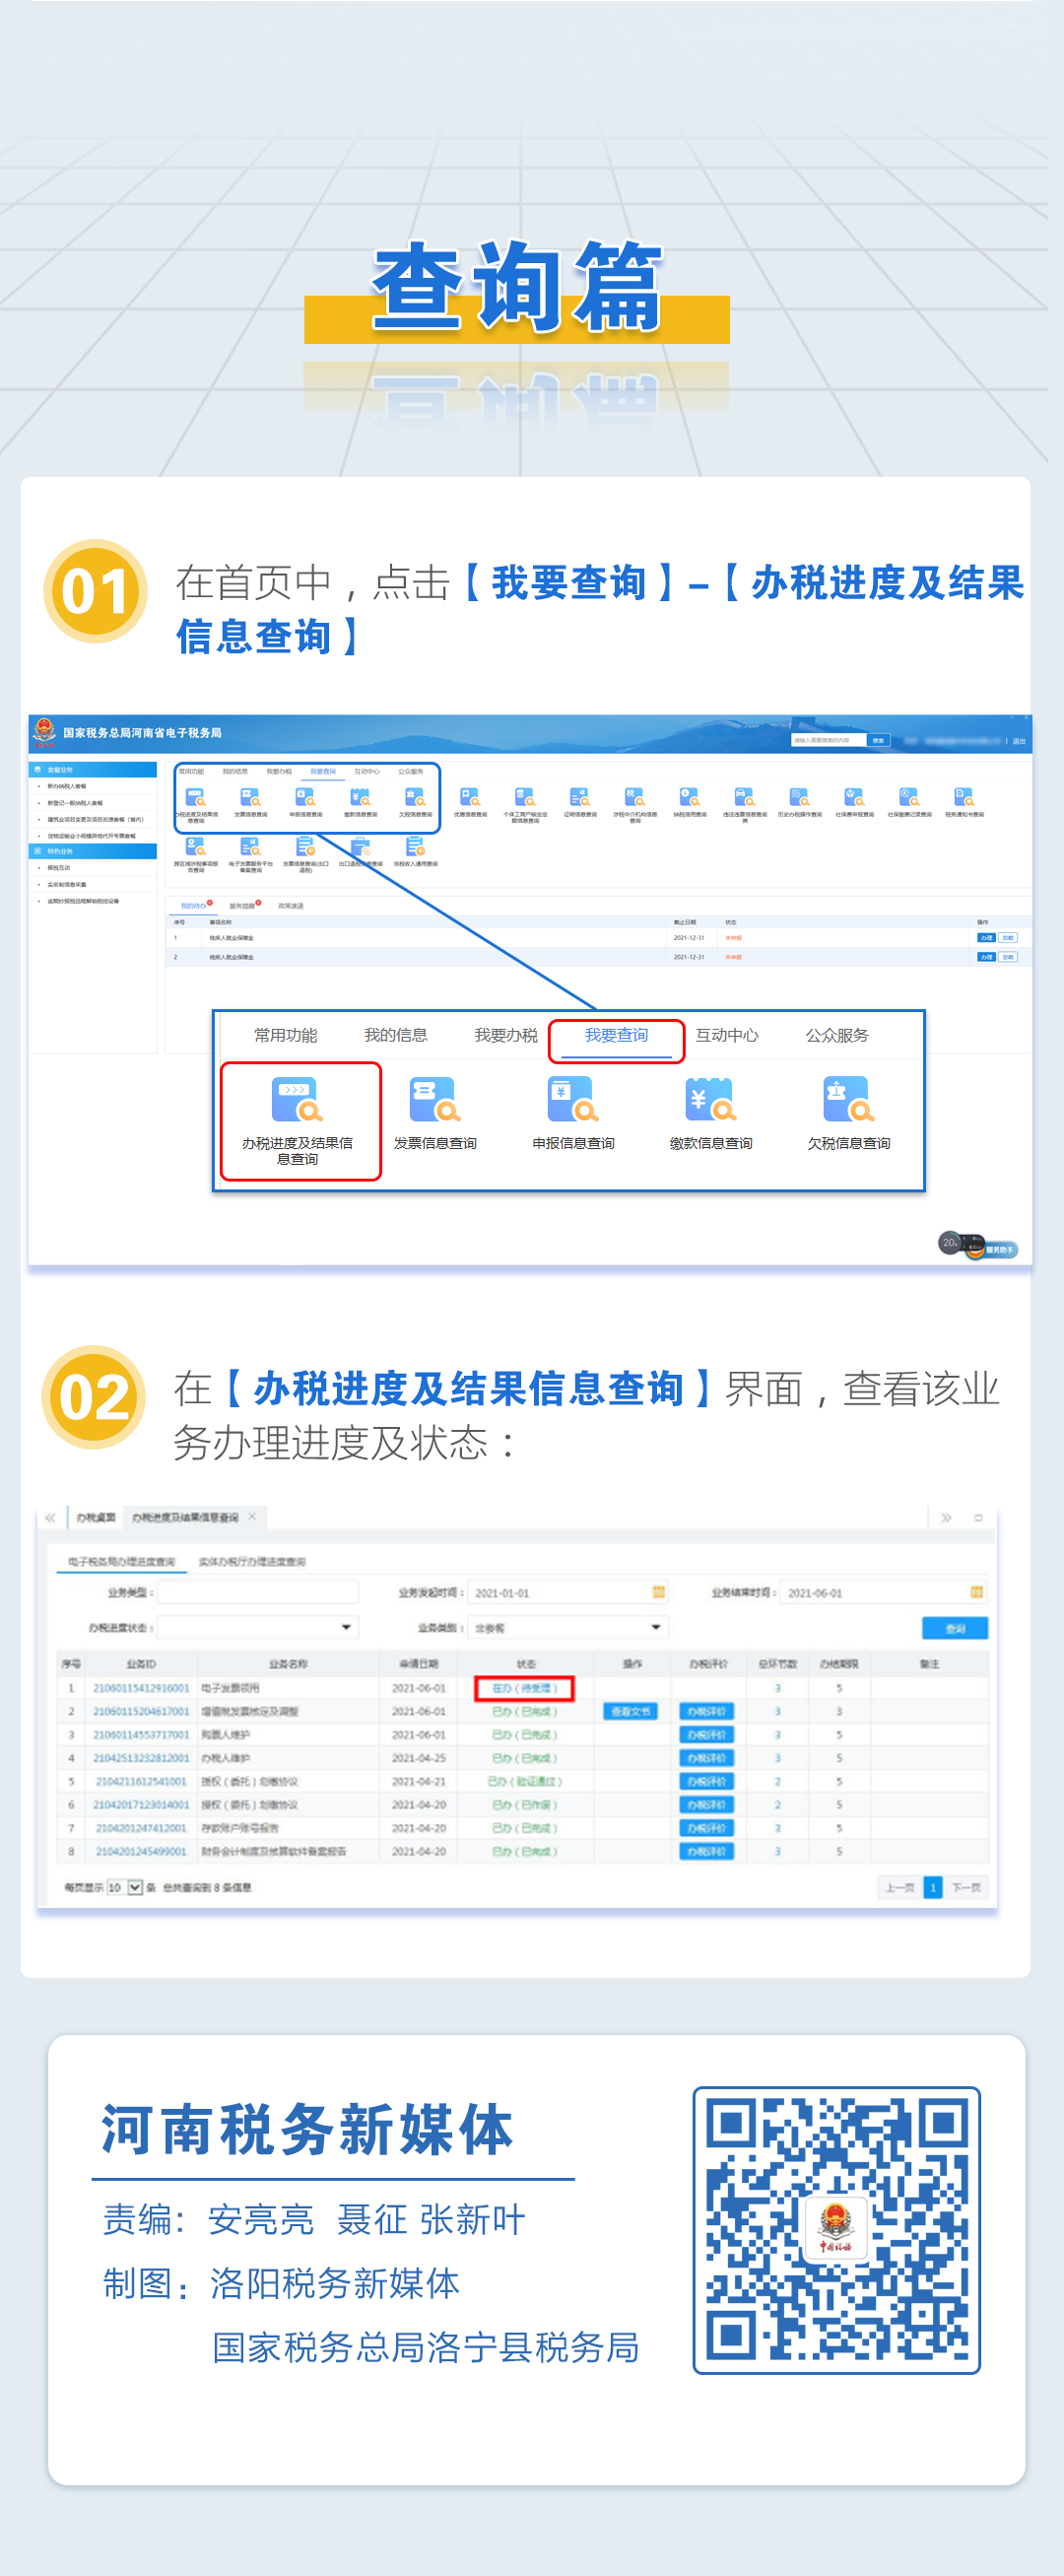
Task: Open calendar icon for 业务发起时间
Action: click(659, 1592)
